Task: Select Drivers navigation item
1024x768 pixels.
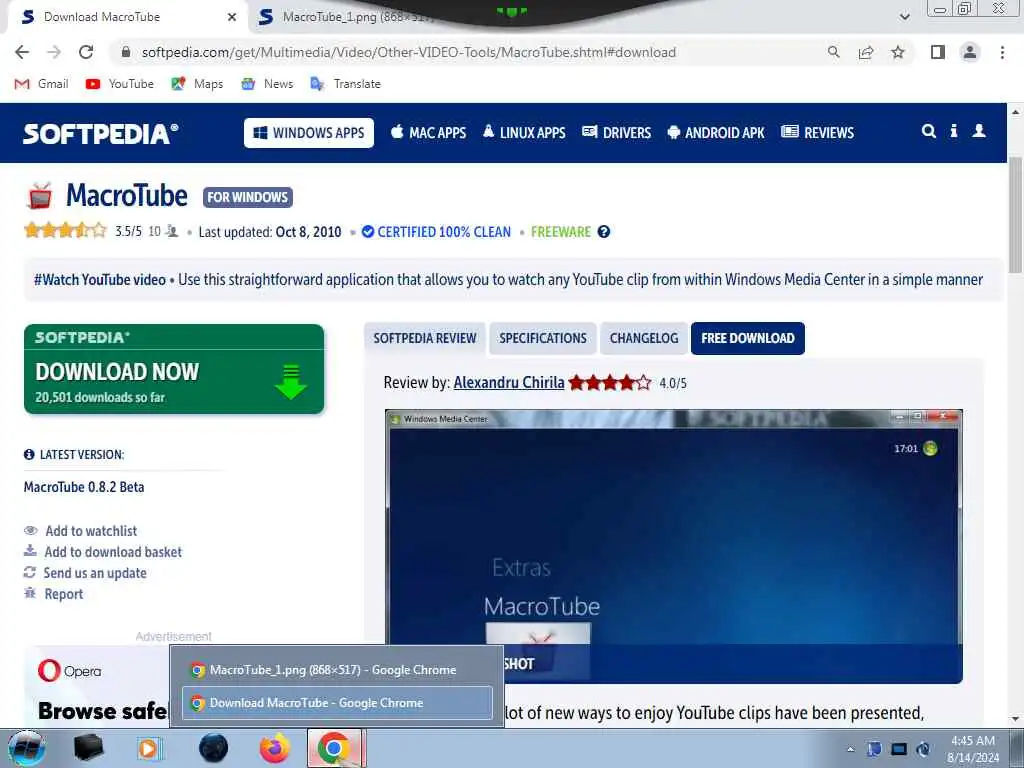Action: 616,133
